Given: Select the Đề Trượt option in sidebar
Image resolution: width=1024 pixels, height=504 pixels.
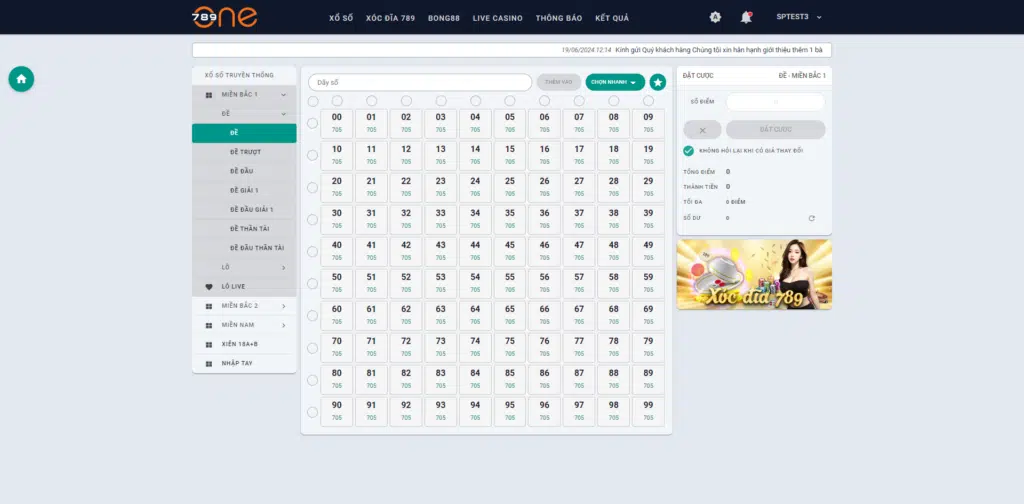Looking at the screenshot, I should click(x=245, y=152).
